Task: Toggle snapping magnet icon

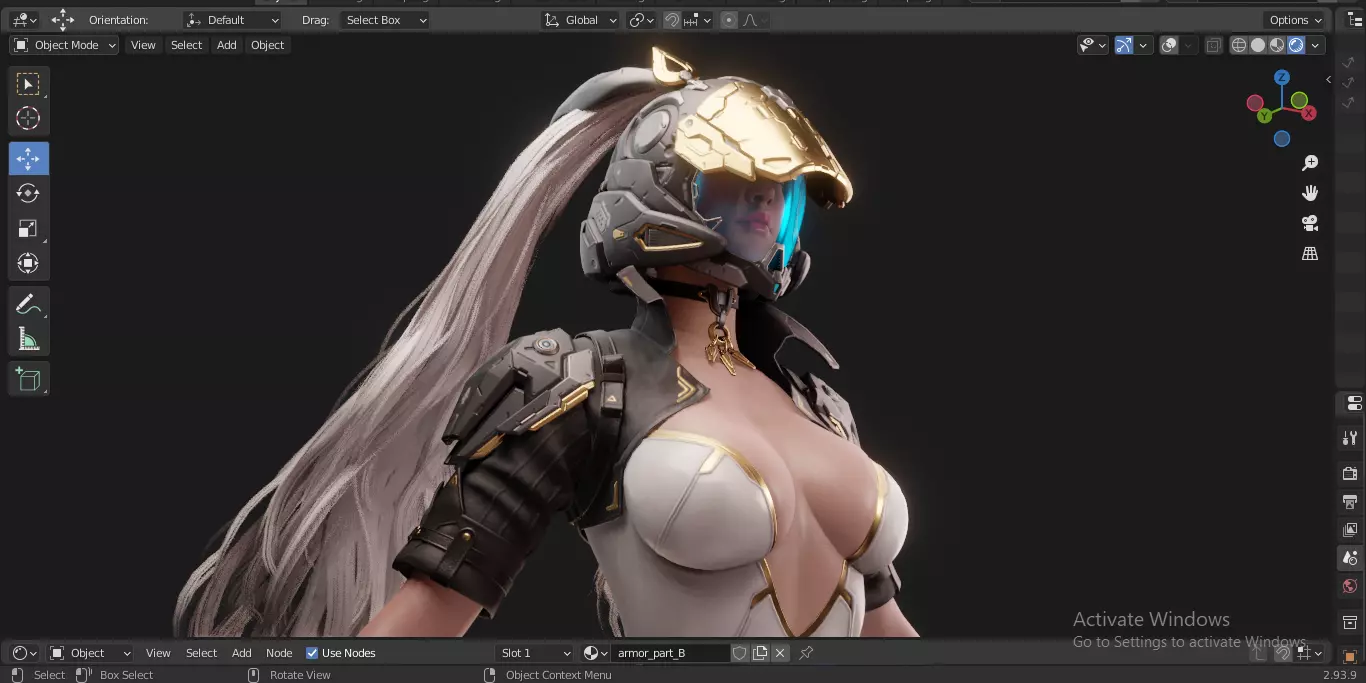Action: point(673,20)
